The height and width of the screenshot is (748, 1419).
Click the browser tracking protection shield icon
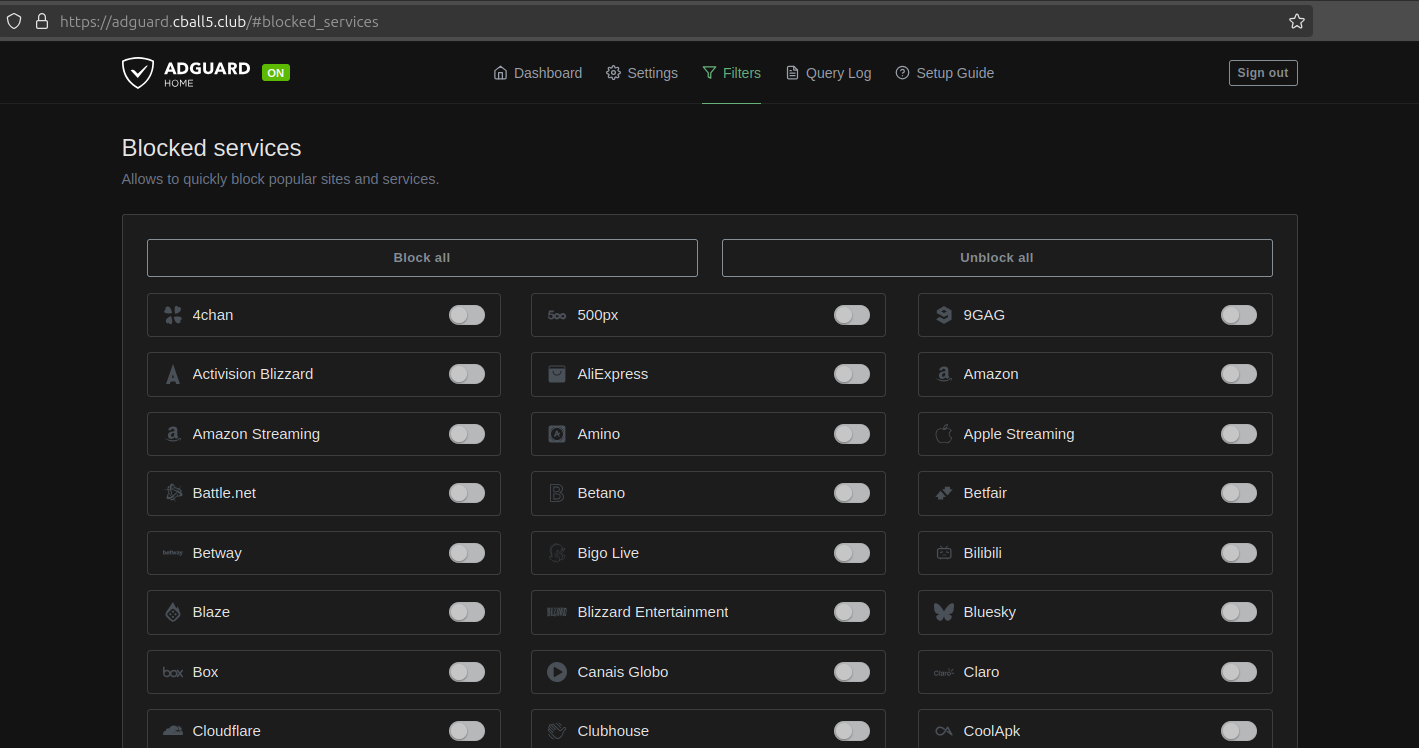pos(14,21)
